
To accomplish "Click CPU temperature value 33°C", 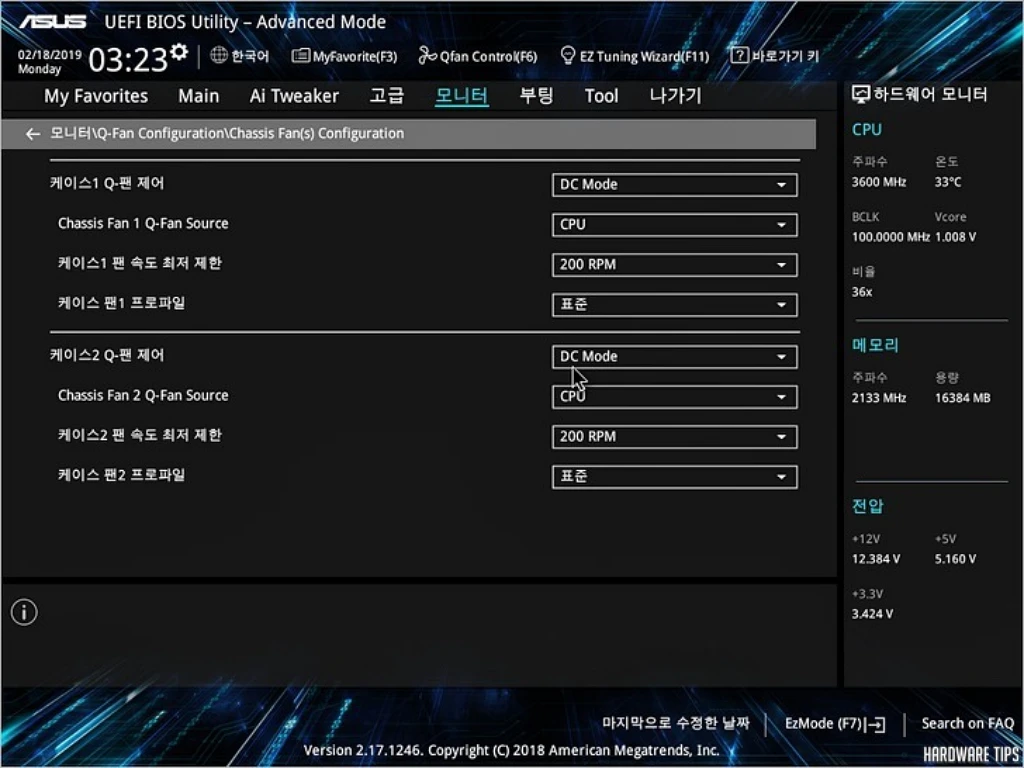I will click(948, 182).
